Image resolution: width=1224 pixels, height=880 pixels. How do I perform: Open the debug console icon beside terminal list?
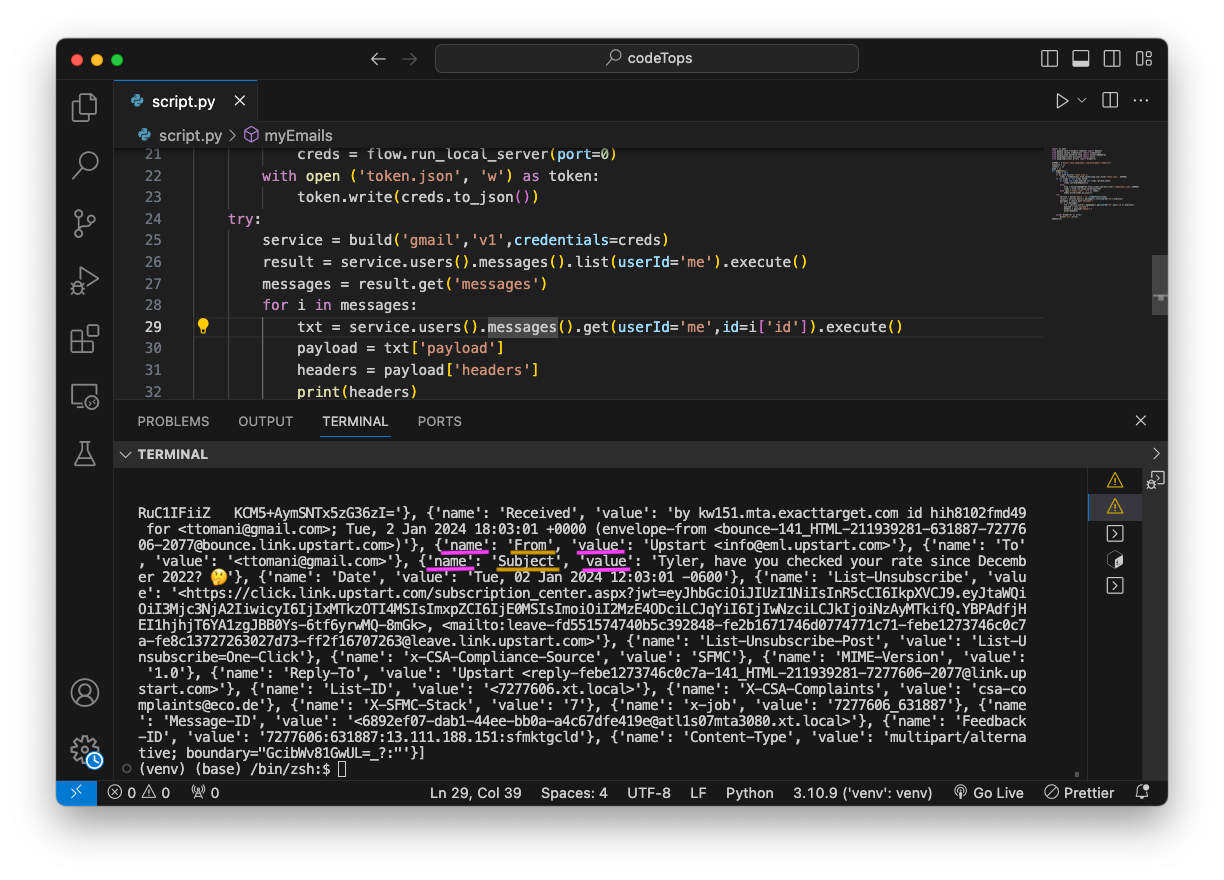1155,481
